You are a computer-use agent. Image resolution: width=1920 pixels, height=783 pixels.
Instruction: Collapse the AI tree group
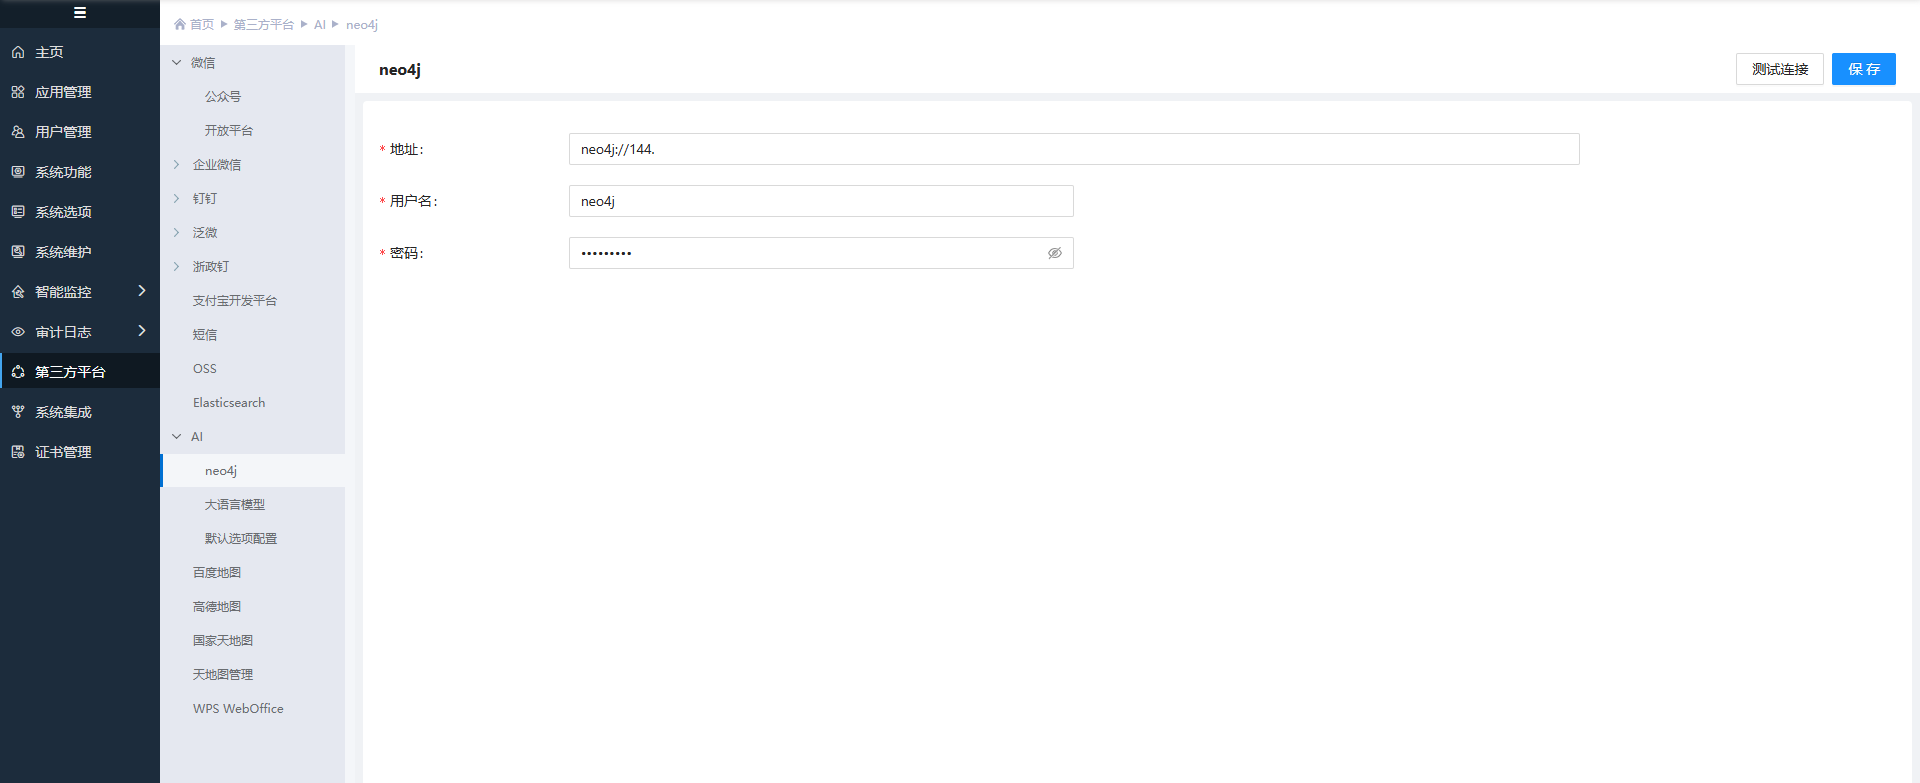[x=177, y=437]
